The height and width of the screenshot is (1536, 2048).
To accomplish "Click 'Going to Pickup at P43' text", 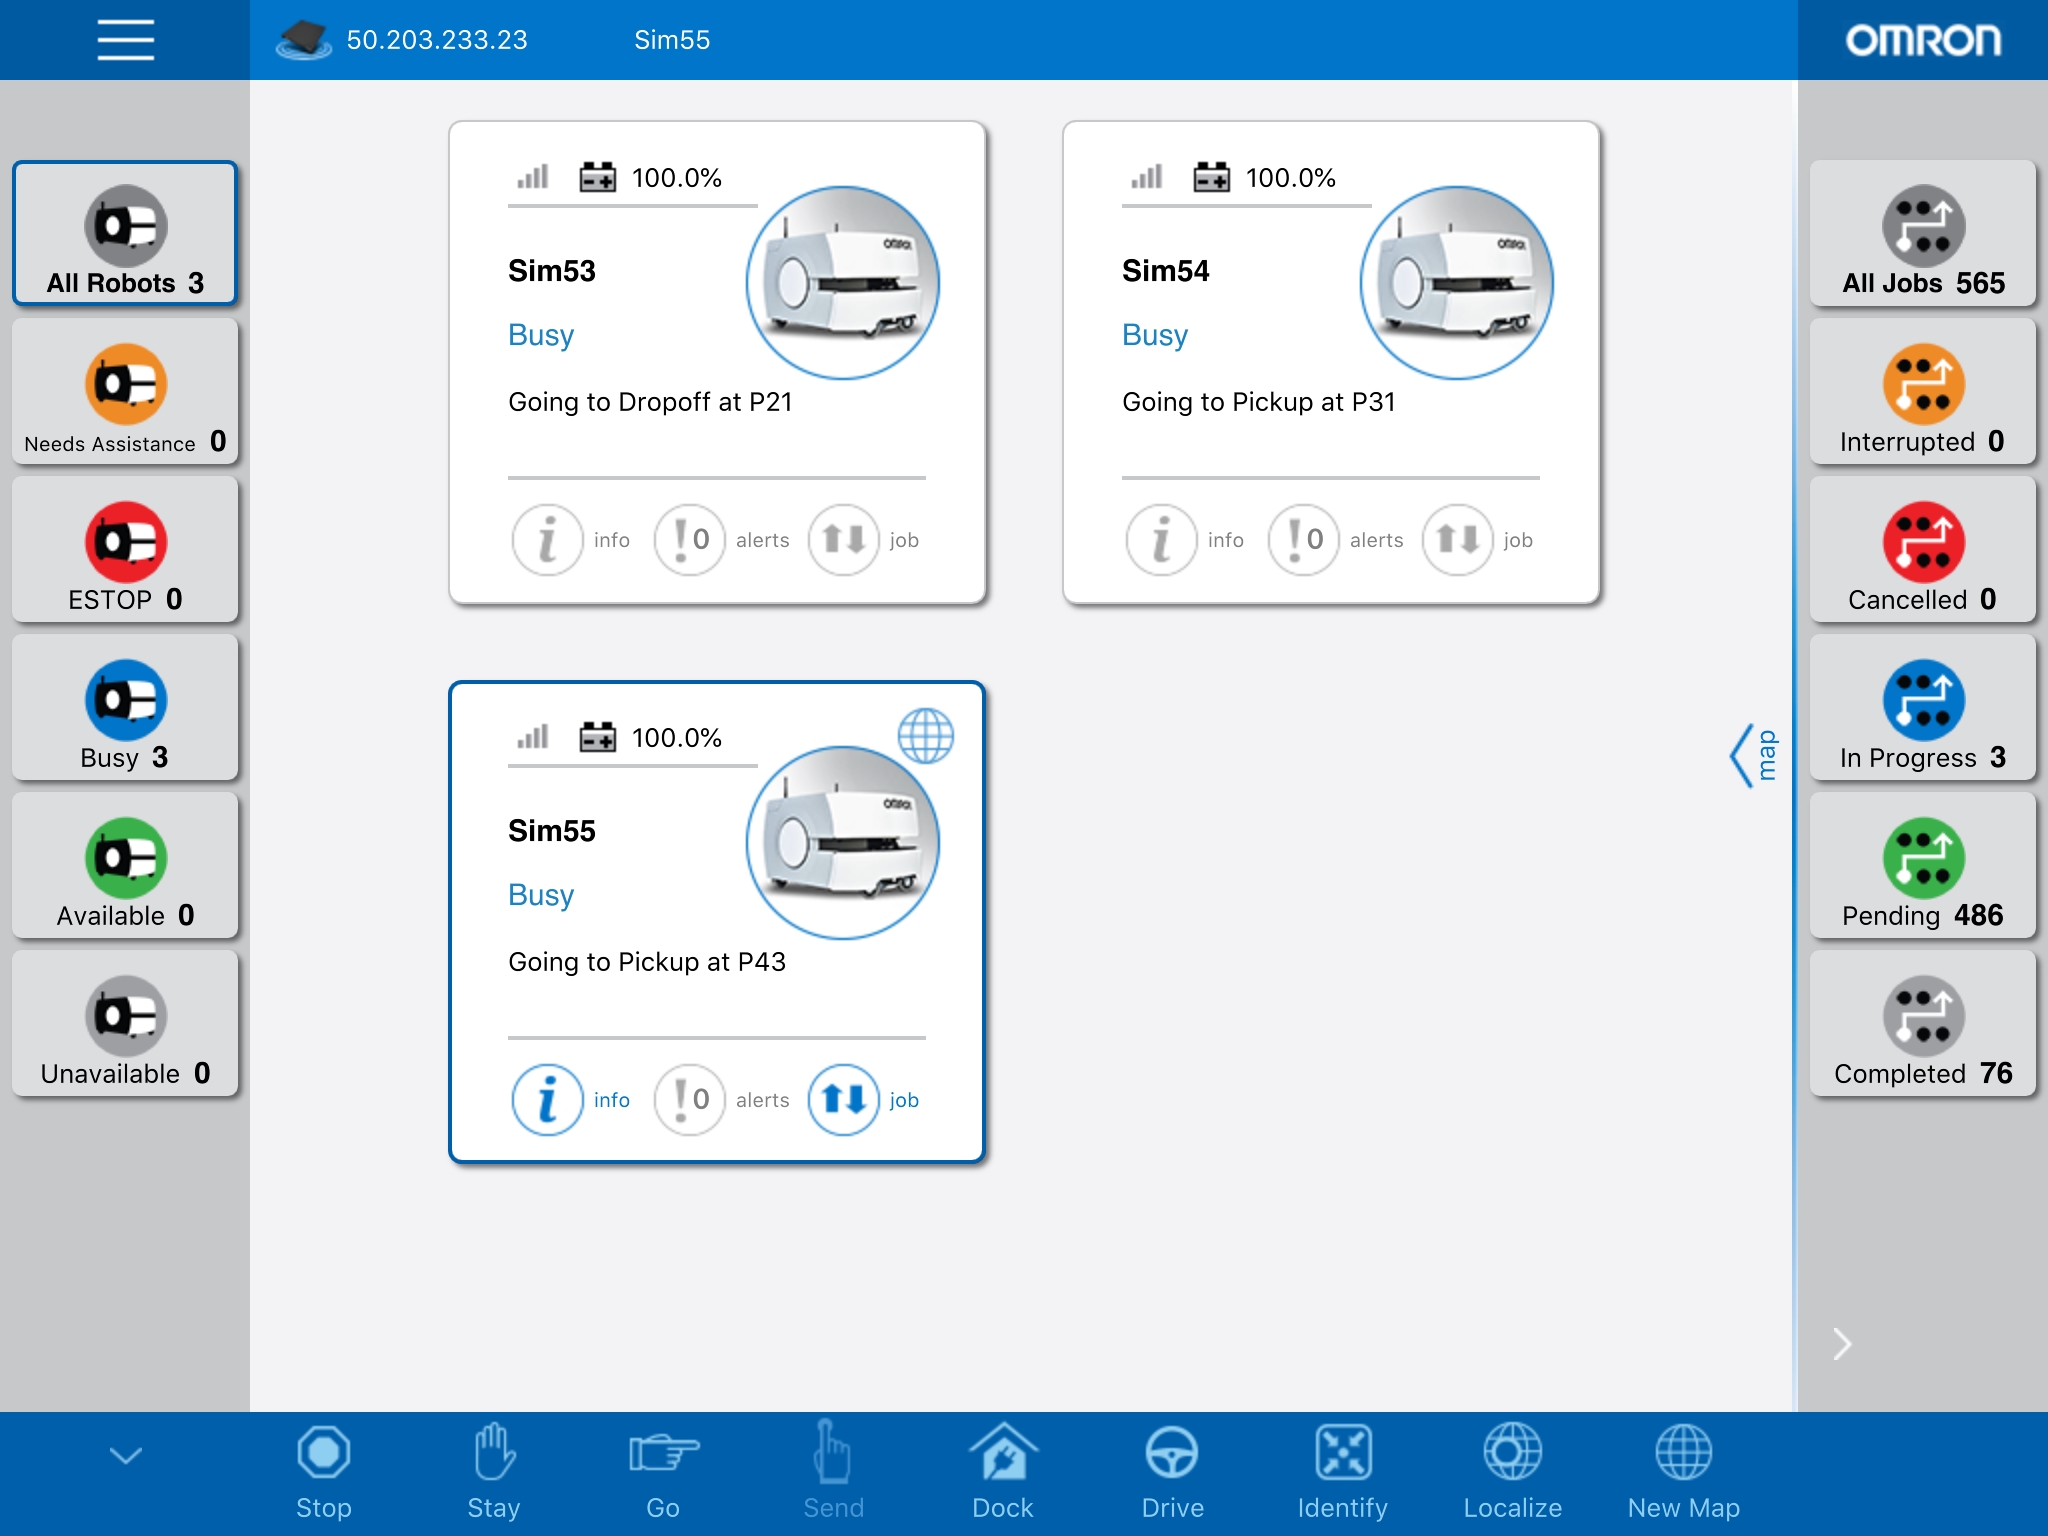I will [x=647, y=962].
